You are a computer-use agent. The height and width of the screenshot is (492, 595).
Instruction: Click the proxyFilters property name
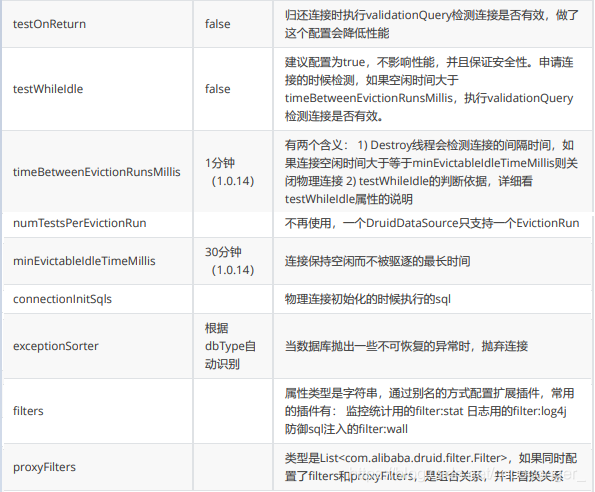click(x=44, y=467)
